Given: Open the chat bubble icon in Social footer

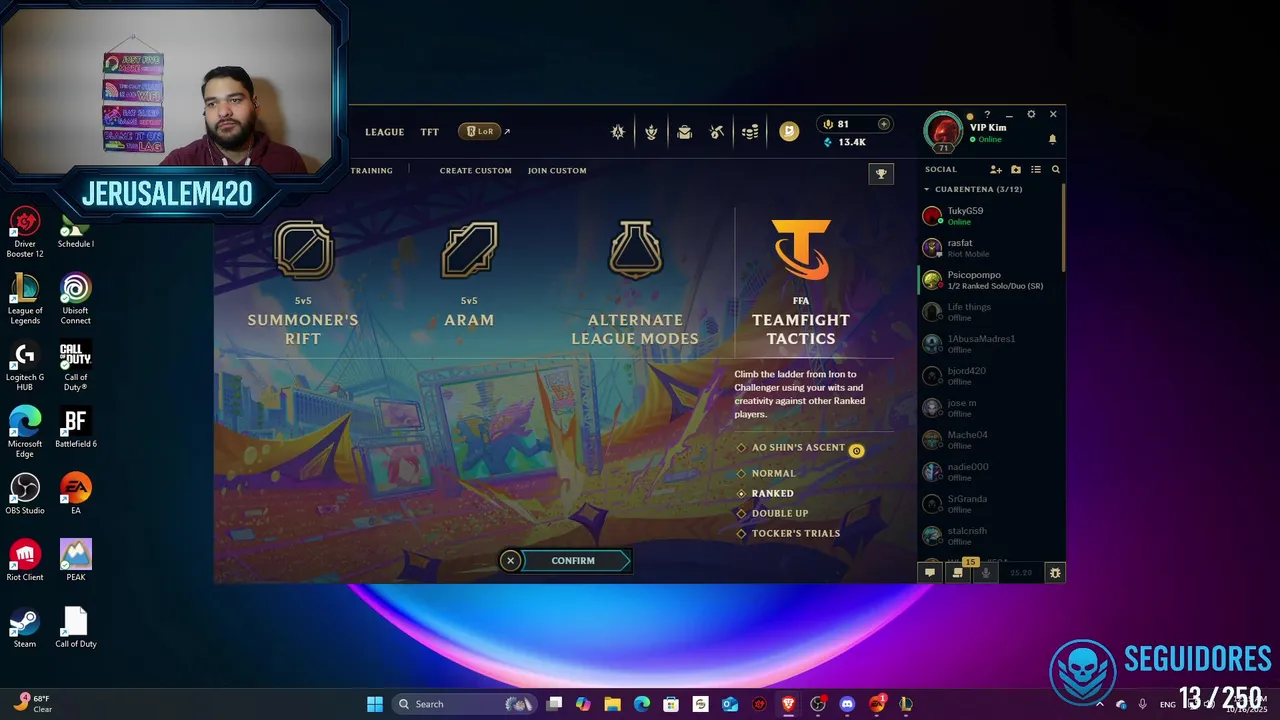Looking at the screenshot, I should pos(930,573).
